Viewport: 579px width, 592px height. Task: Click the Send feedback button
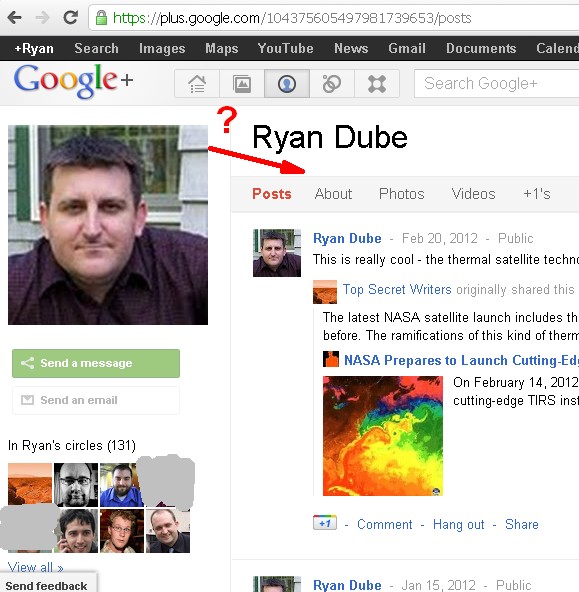[x=48, y=584]
